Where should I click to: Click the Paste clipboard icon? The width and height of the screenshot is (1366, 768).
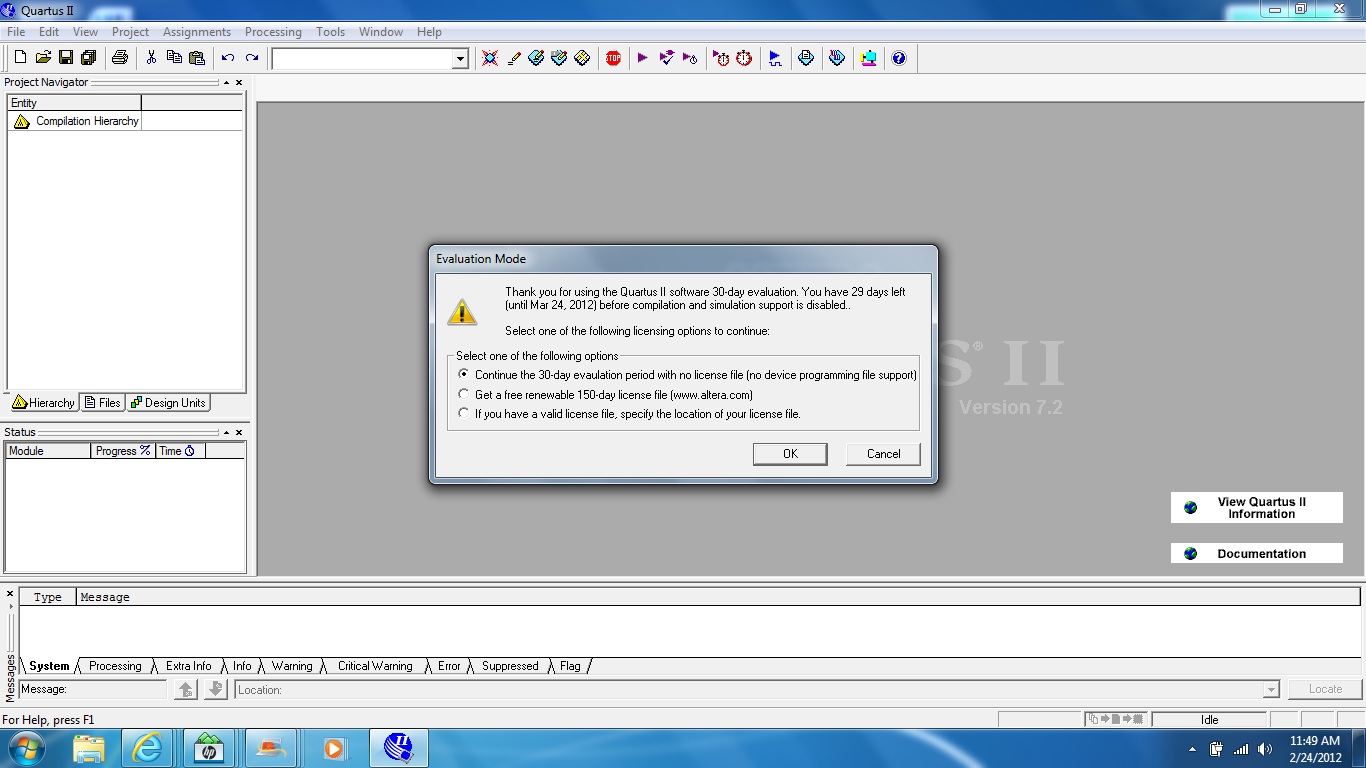(x=197, y=58)
